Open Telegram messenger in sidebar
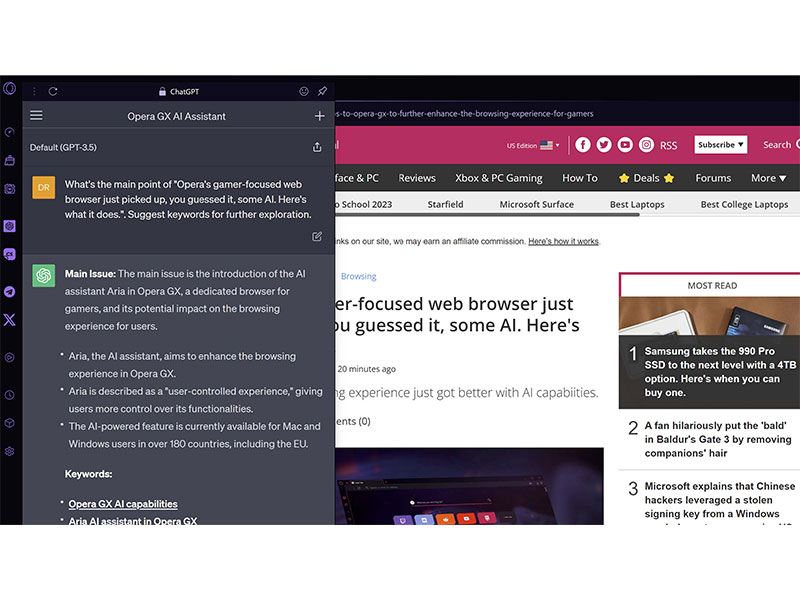Image resolution: width=800 pixels, height=600 pixels. point(10,292)
